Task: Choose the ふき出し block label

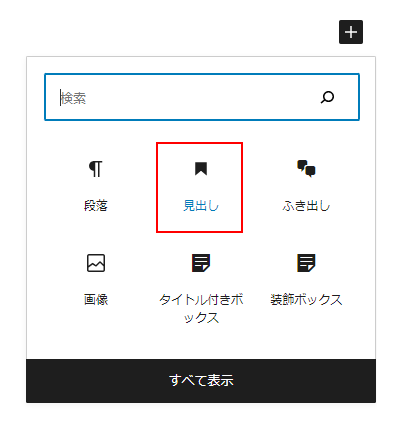Action: pos(306,206)
